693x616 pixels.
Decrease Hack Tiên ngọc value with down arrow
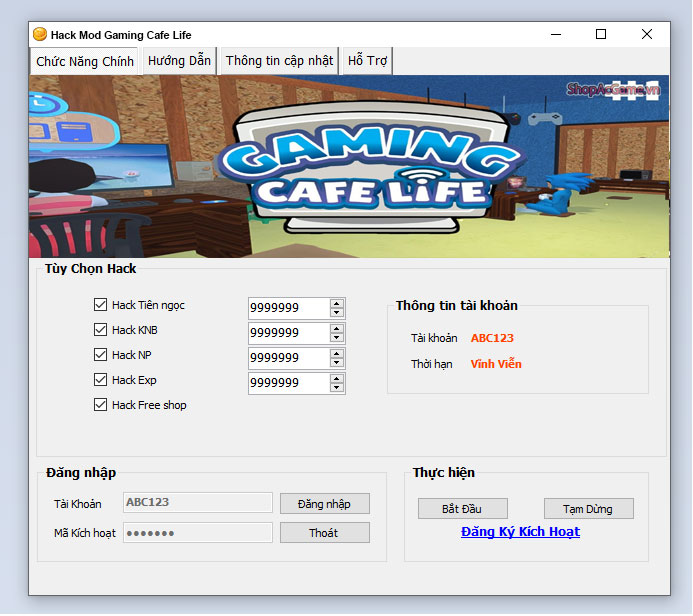pos(337,312)
